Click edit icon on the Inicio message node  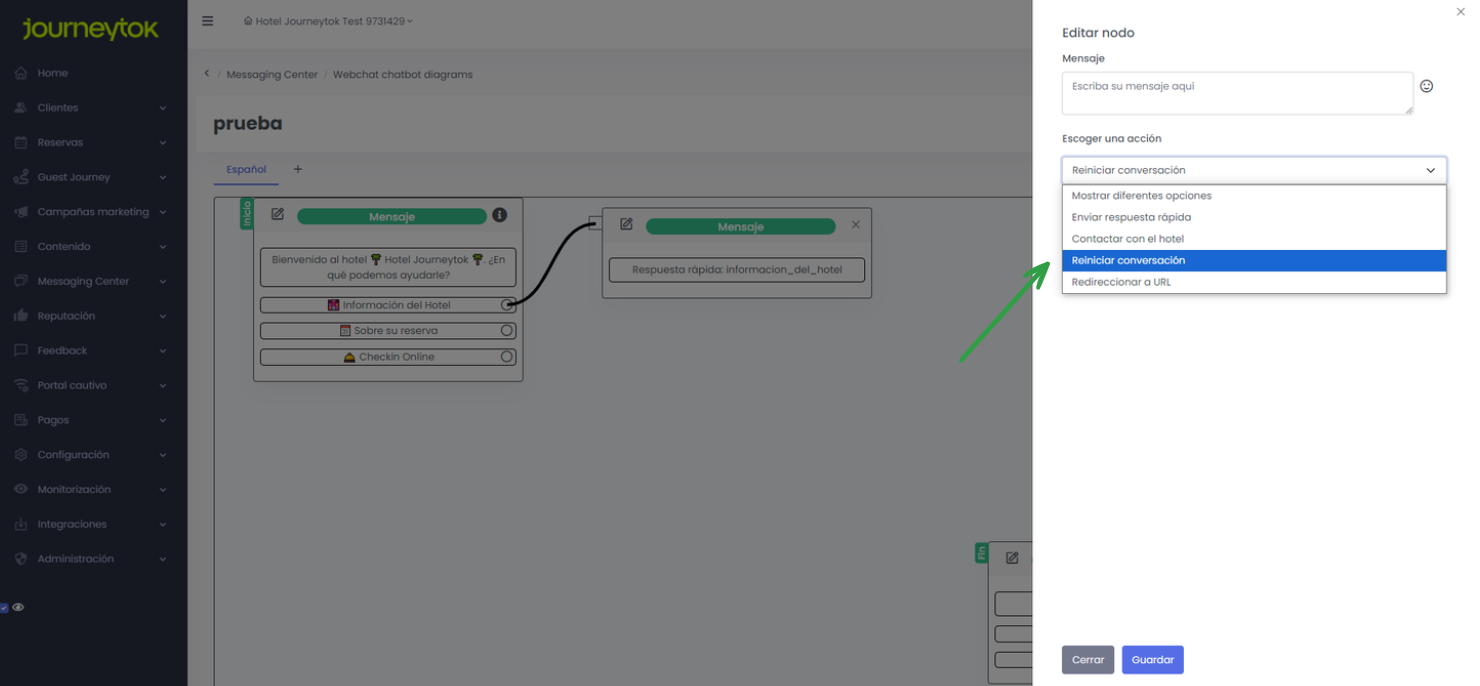pyautogui.click(x=278, y=215)
